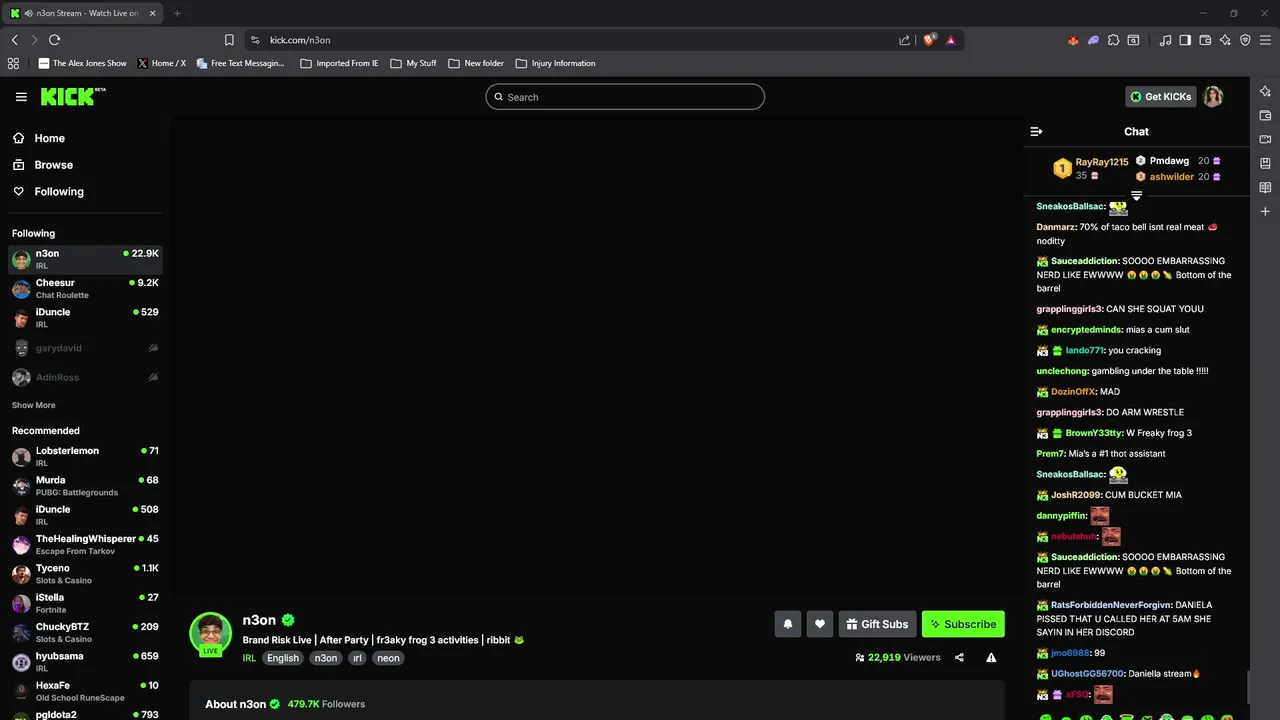Open My Stuff bookmark folder
The height and width of the screenshot is (720, 1280).
click(x=413, y=63)
